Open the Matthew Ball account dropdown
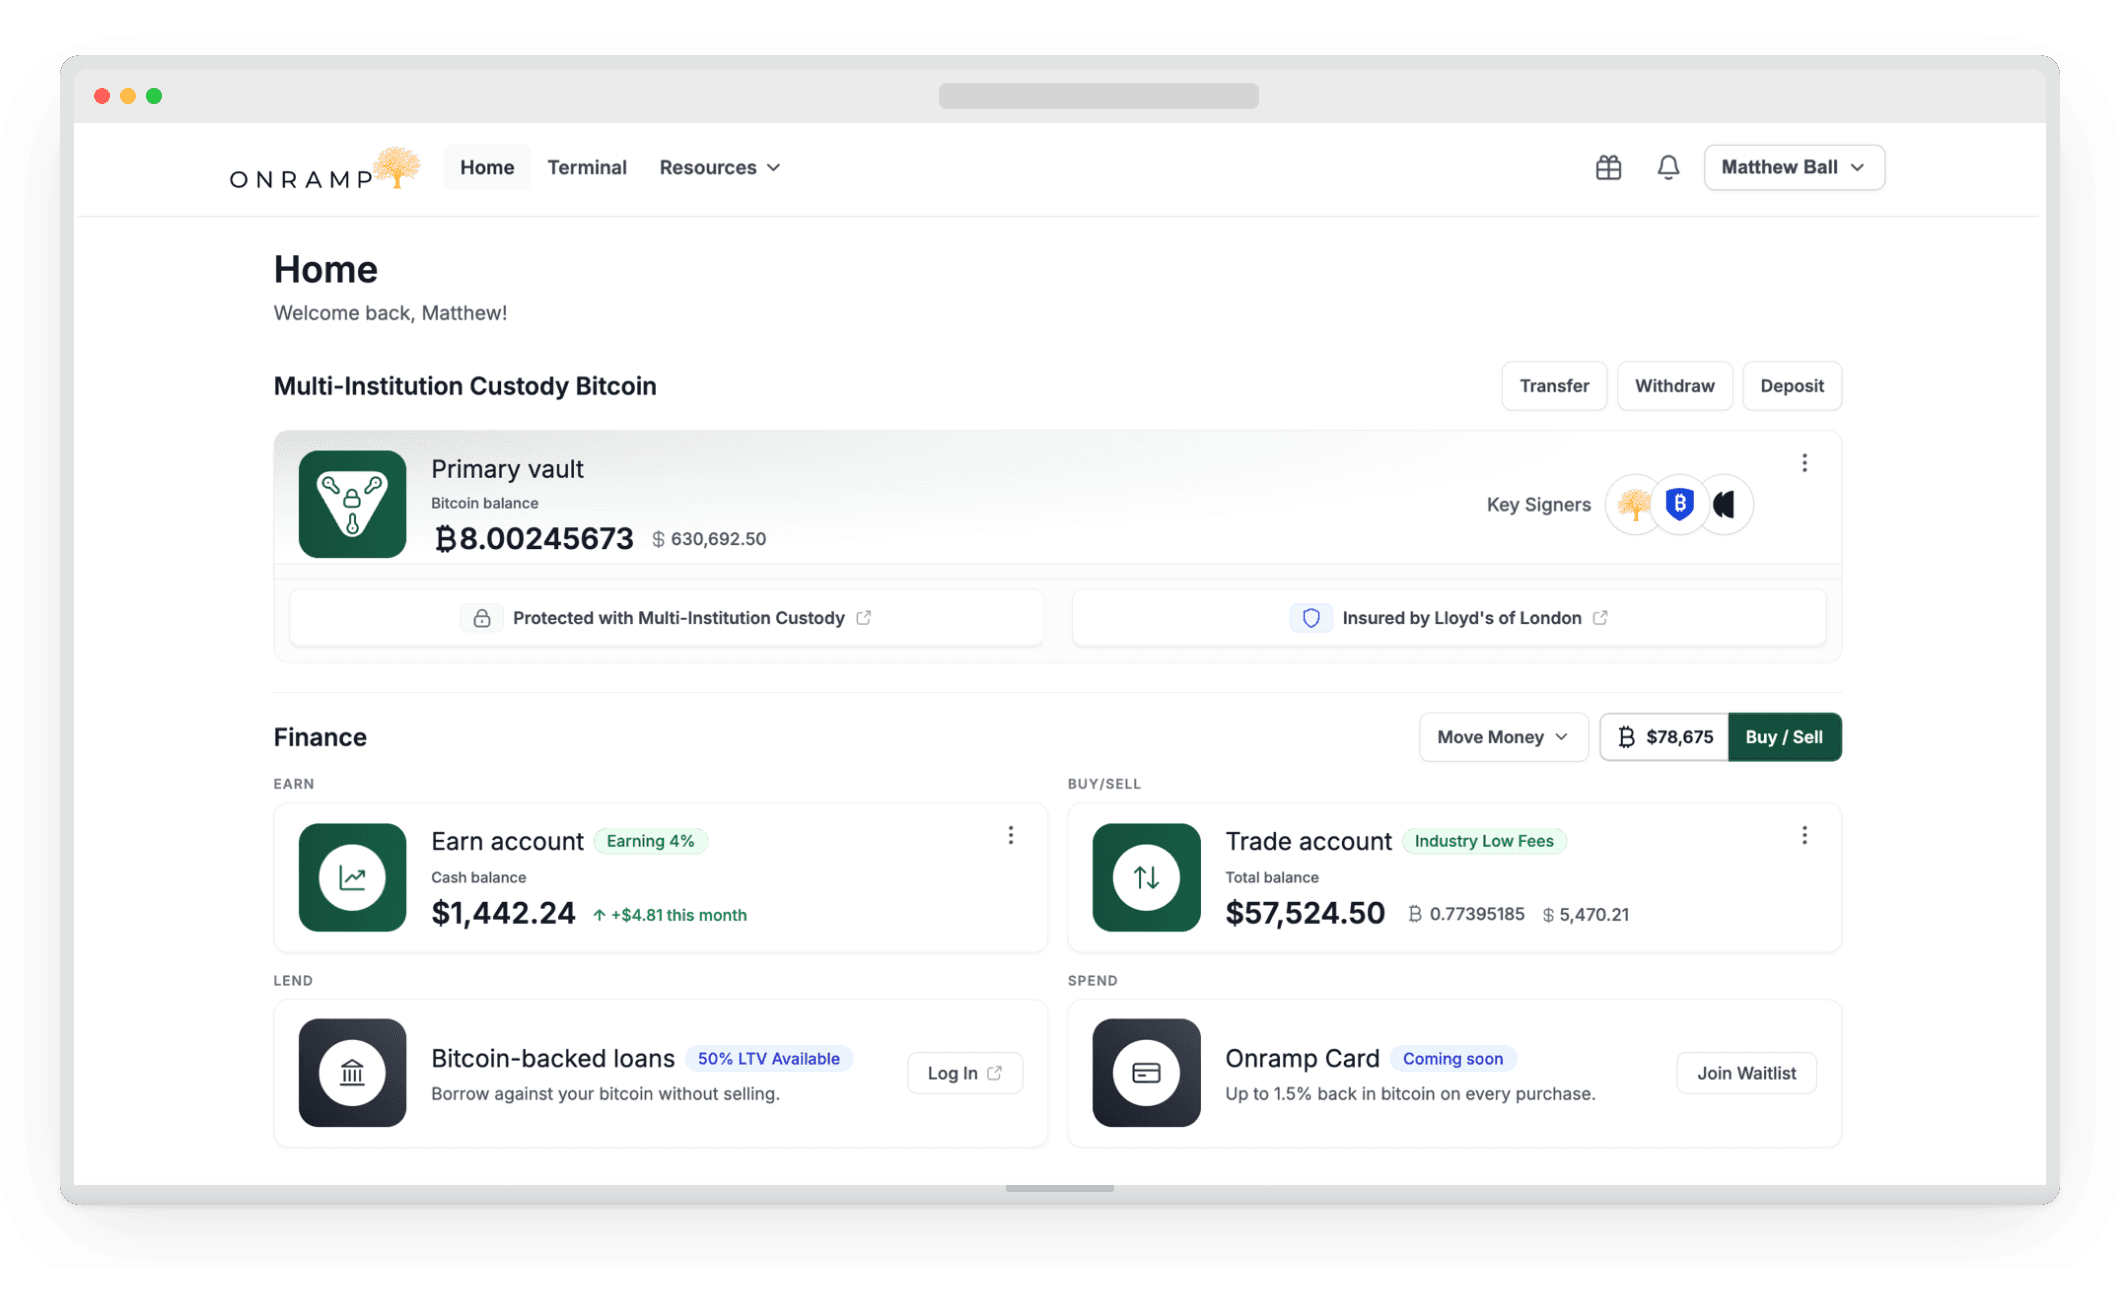This screenshot has height=1300, width=2120. coord(1794,167)
